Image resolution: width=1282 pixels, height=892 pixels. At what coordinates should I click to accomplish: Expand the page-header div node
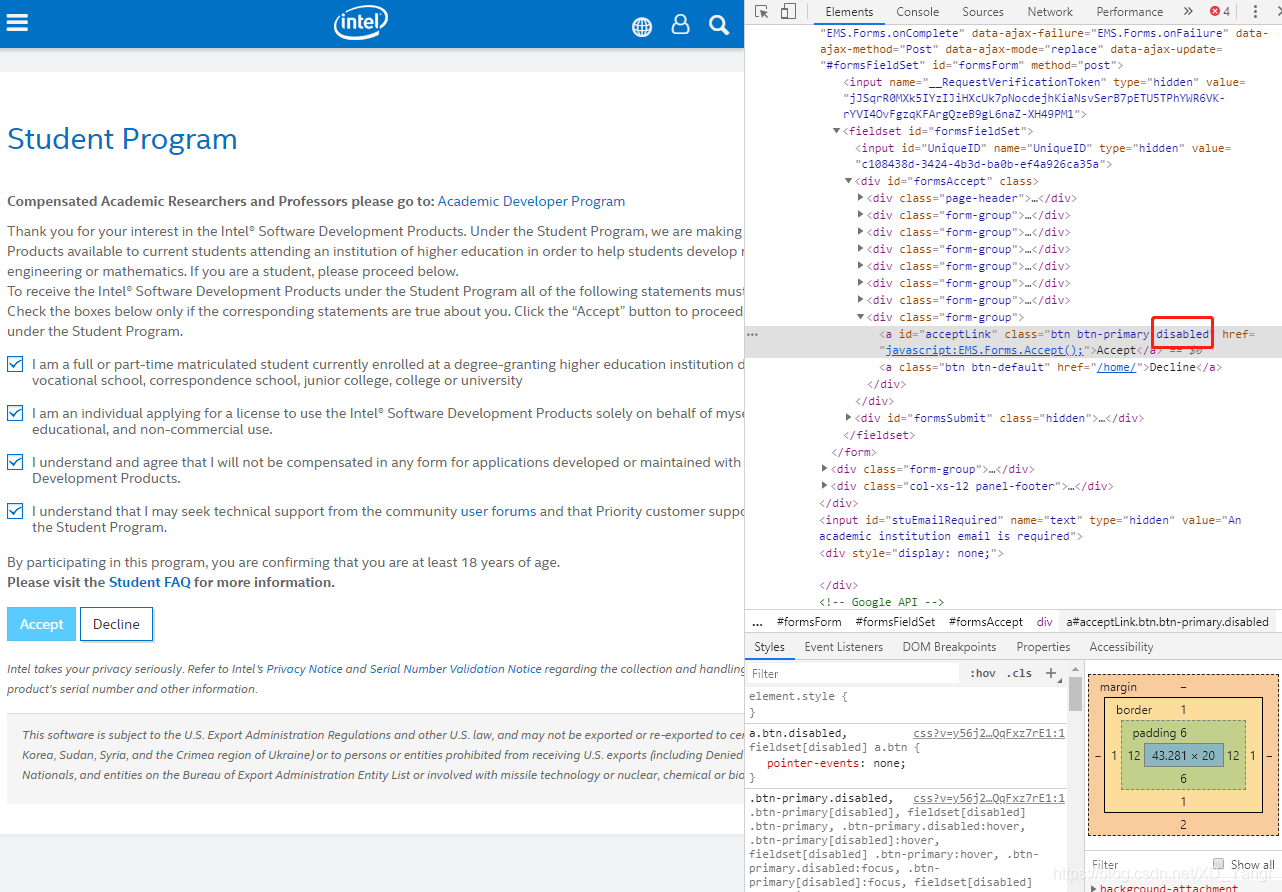(861, 198)
